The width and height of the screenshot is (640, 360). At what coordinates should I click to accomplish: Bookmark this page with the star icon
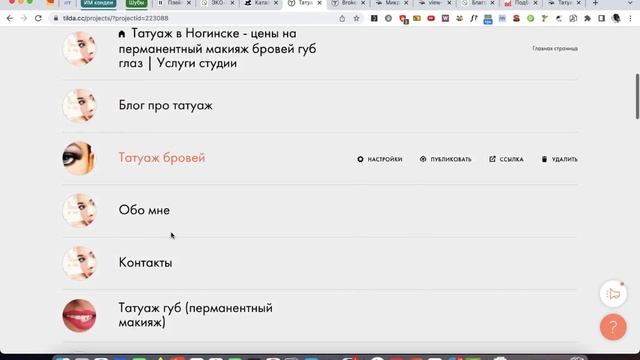pos(356,18)
